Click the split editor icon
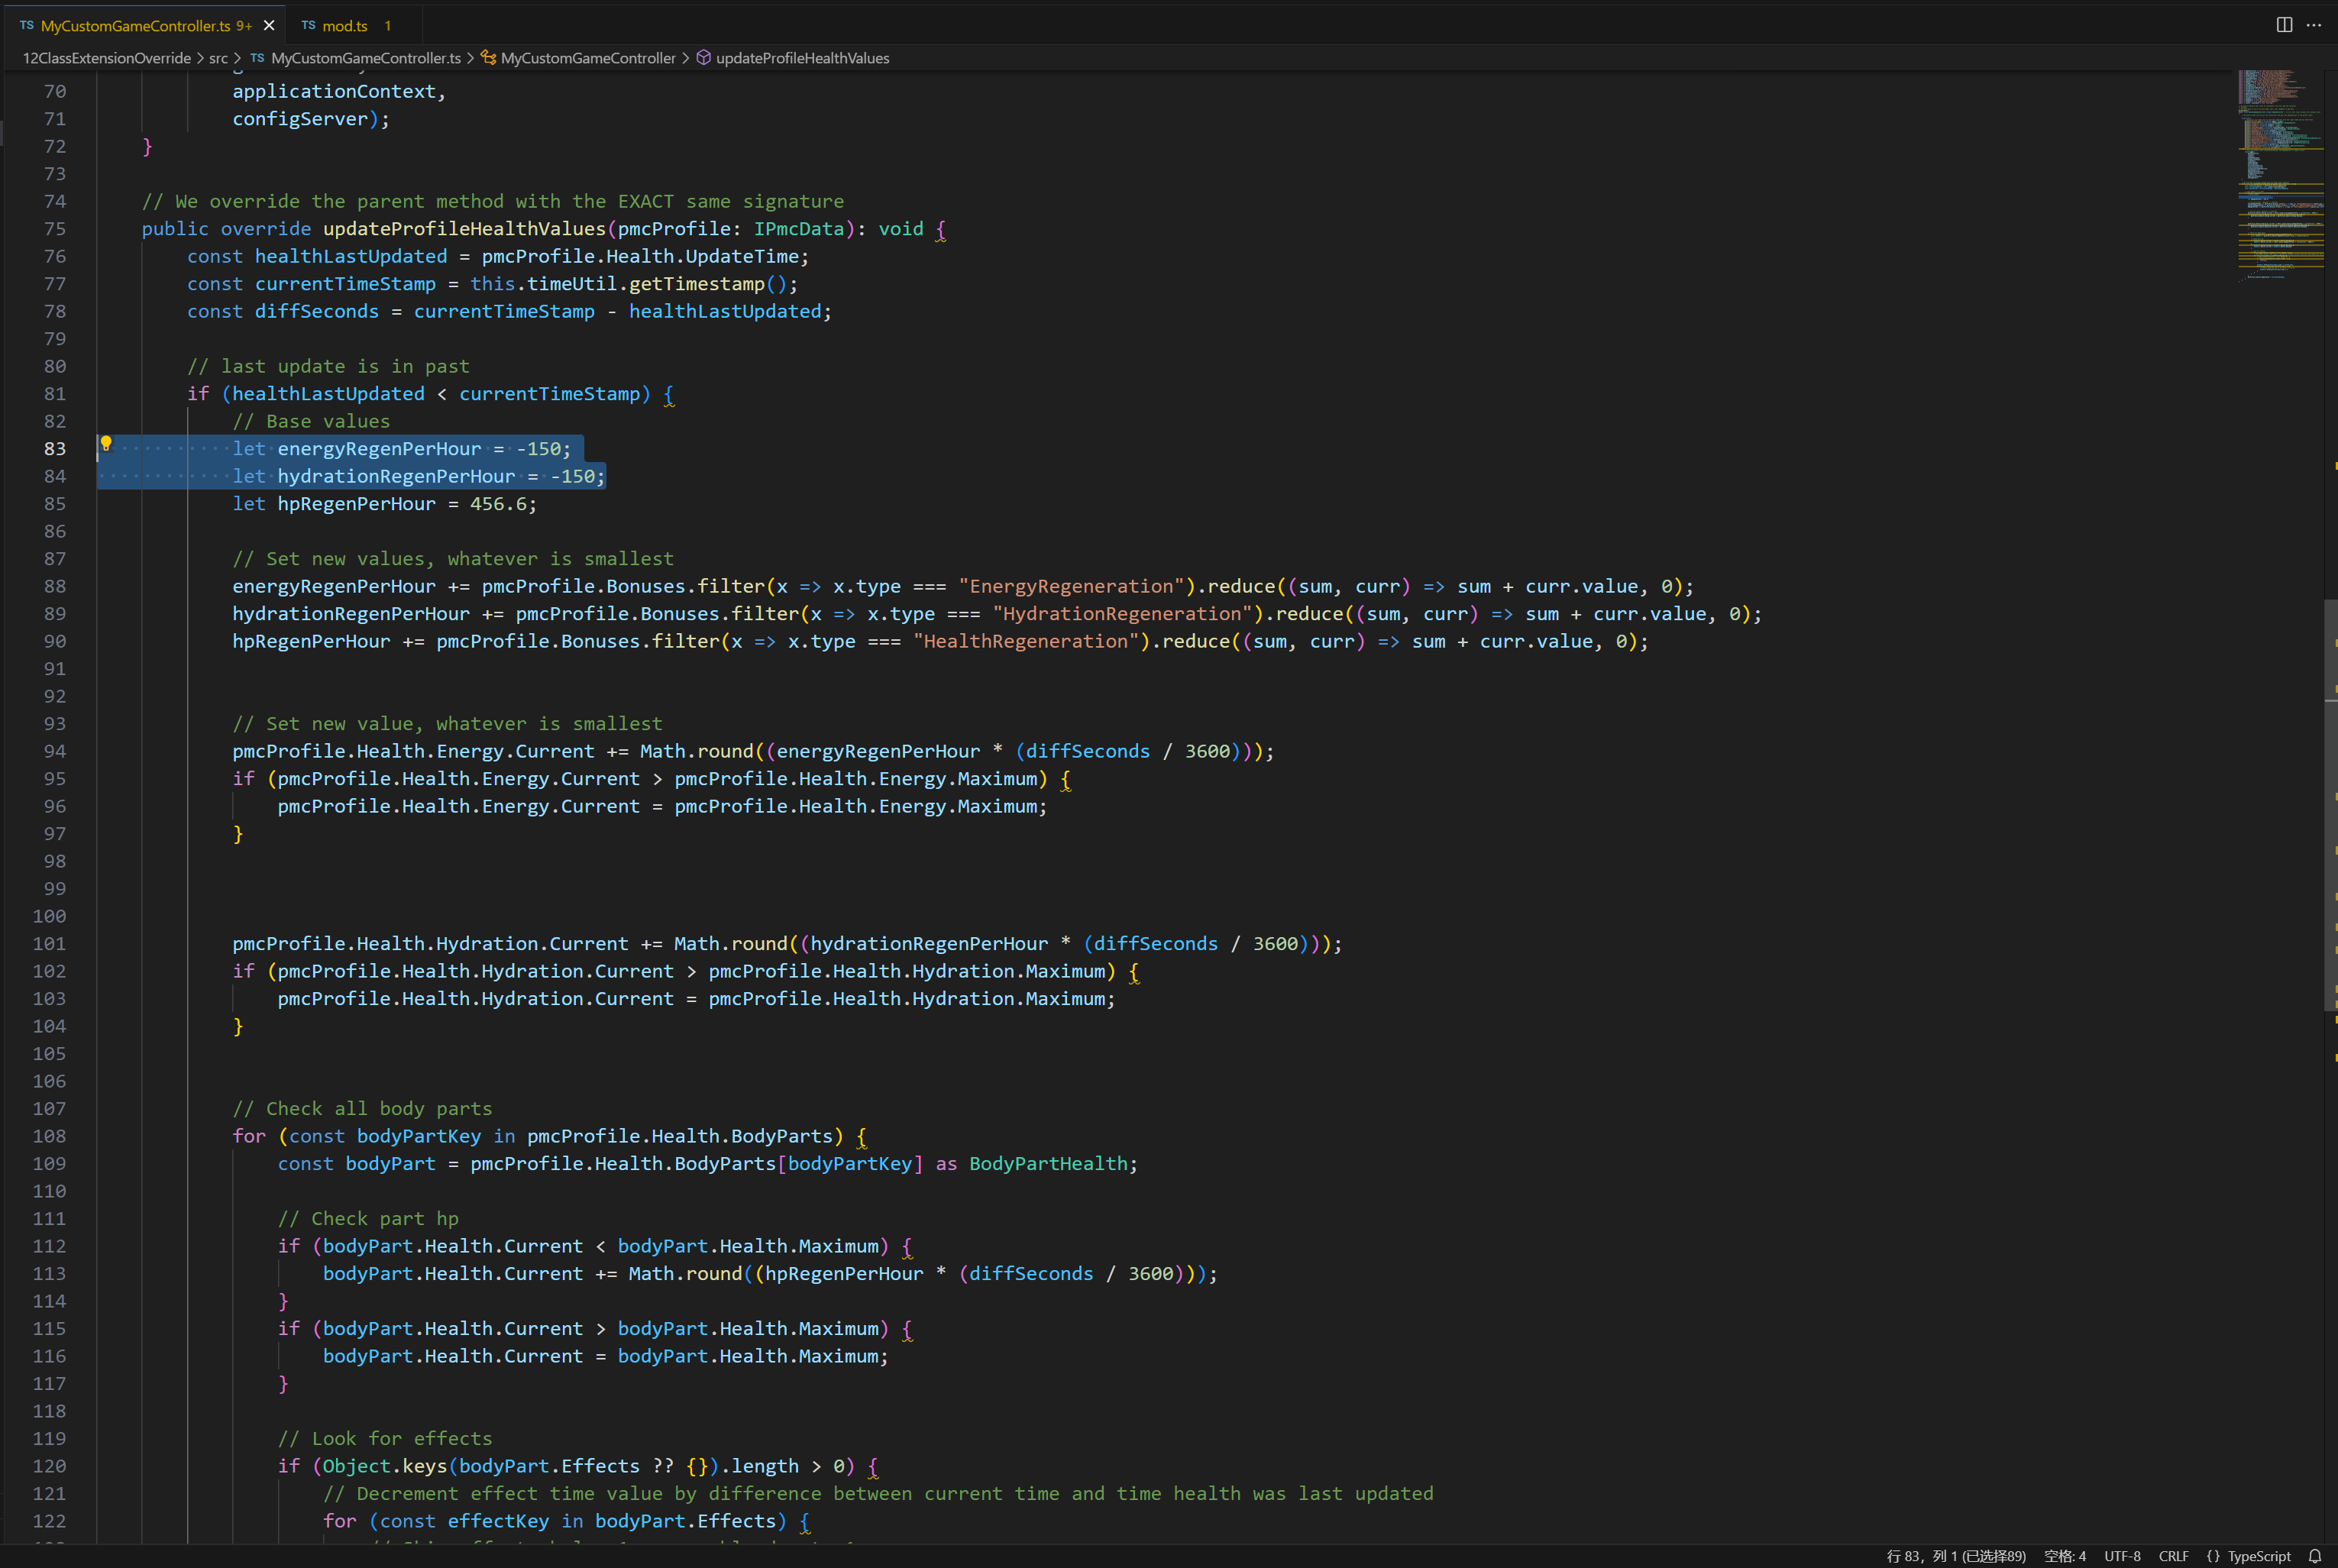 tap(2284, 25)
